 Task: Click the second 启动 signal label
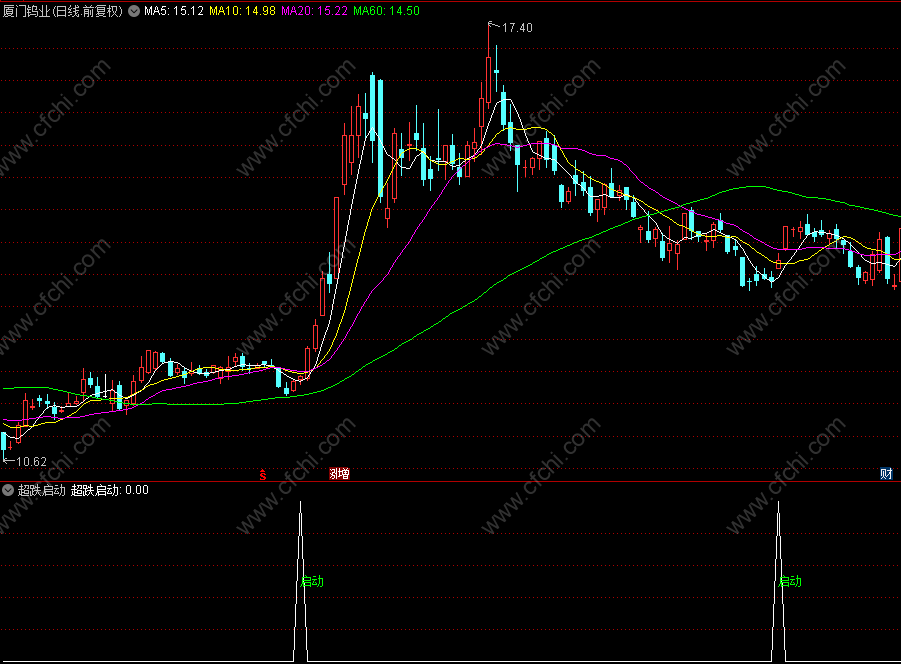(790, 581)
